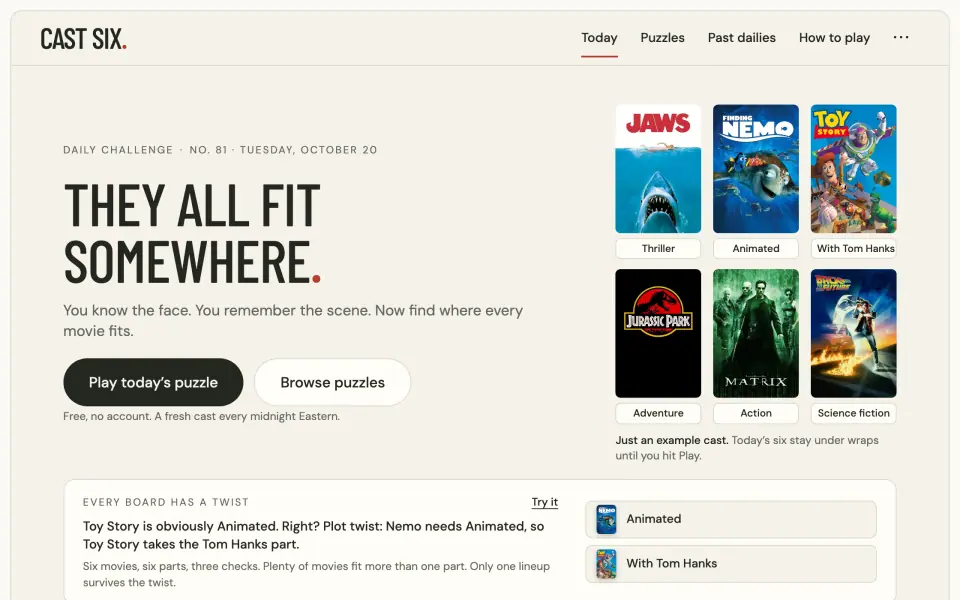Open the How to play page
This screenshot has width=960, height=600.
(x=834, y=38)
